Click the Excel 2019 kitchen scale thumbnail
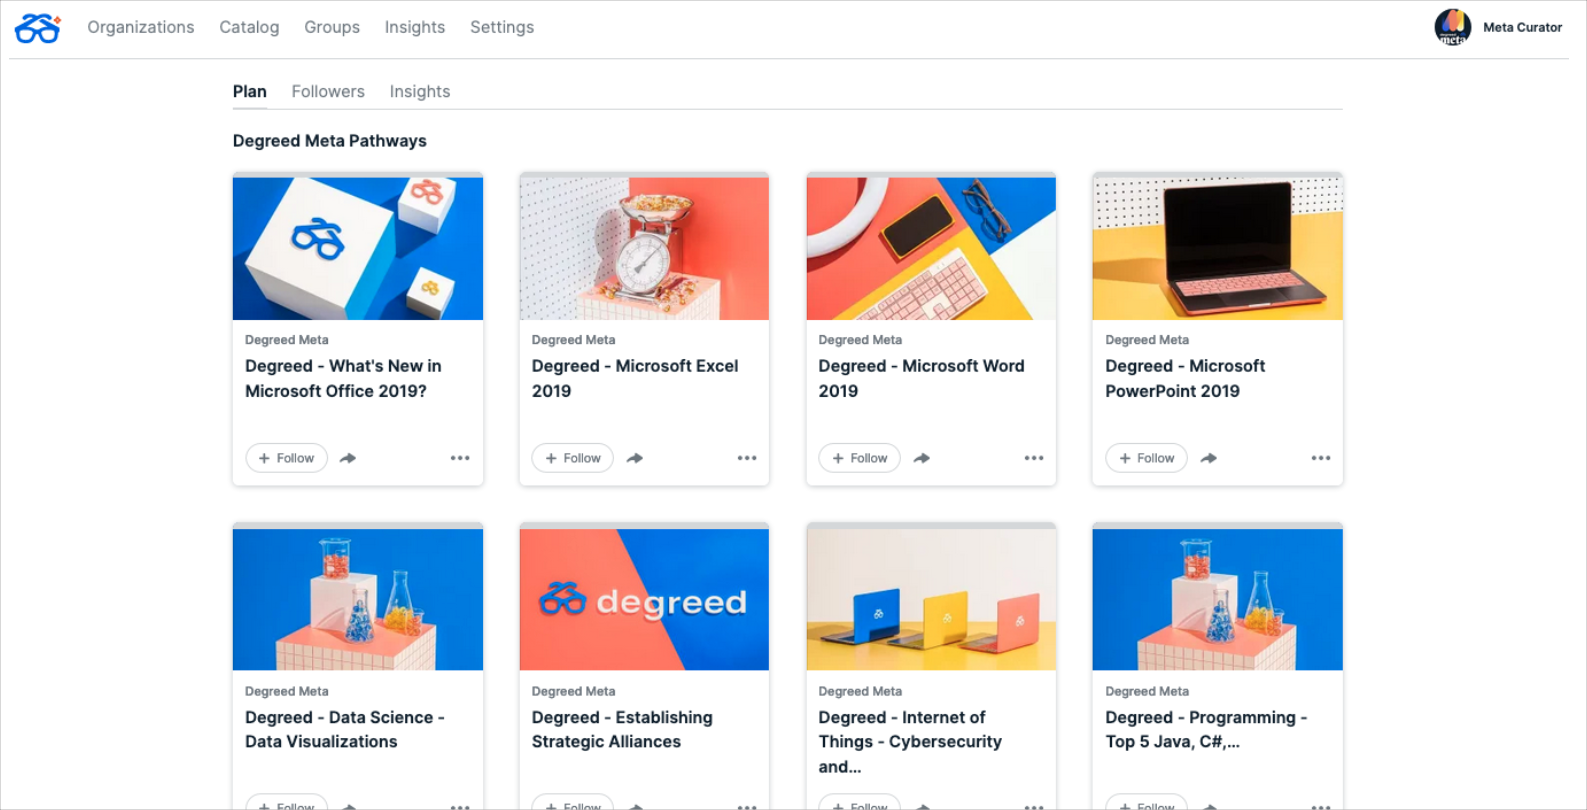 click(644, 248)
